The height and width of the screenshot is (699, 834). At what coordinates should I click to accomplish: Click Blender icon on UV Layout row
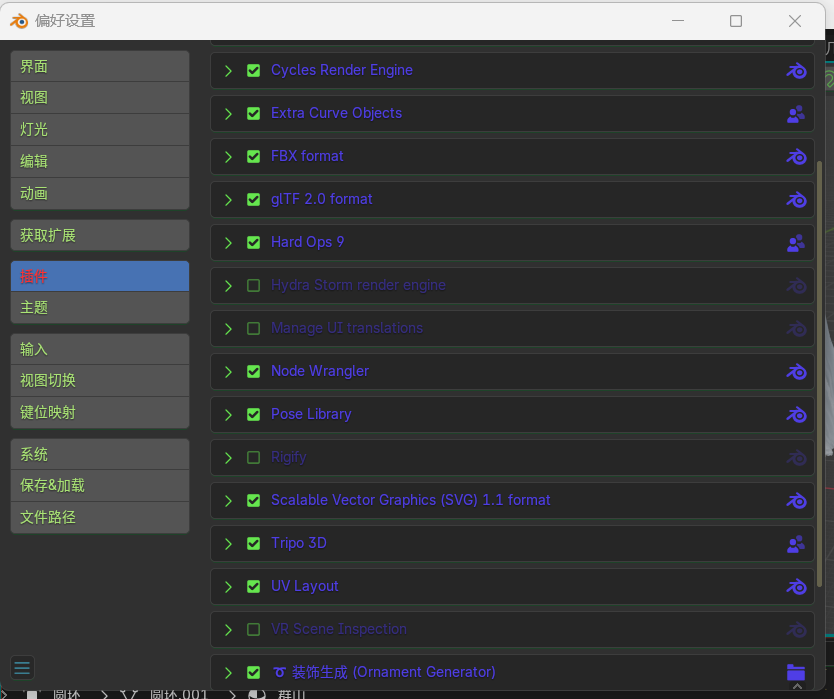[796, 587]
